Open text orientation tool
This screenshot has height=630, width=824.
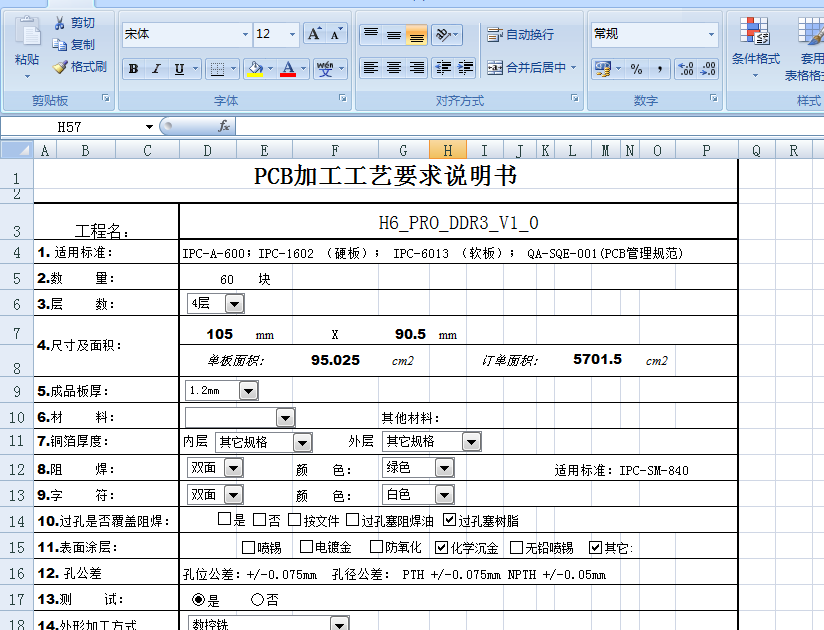(x=446, y=34)
